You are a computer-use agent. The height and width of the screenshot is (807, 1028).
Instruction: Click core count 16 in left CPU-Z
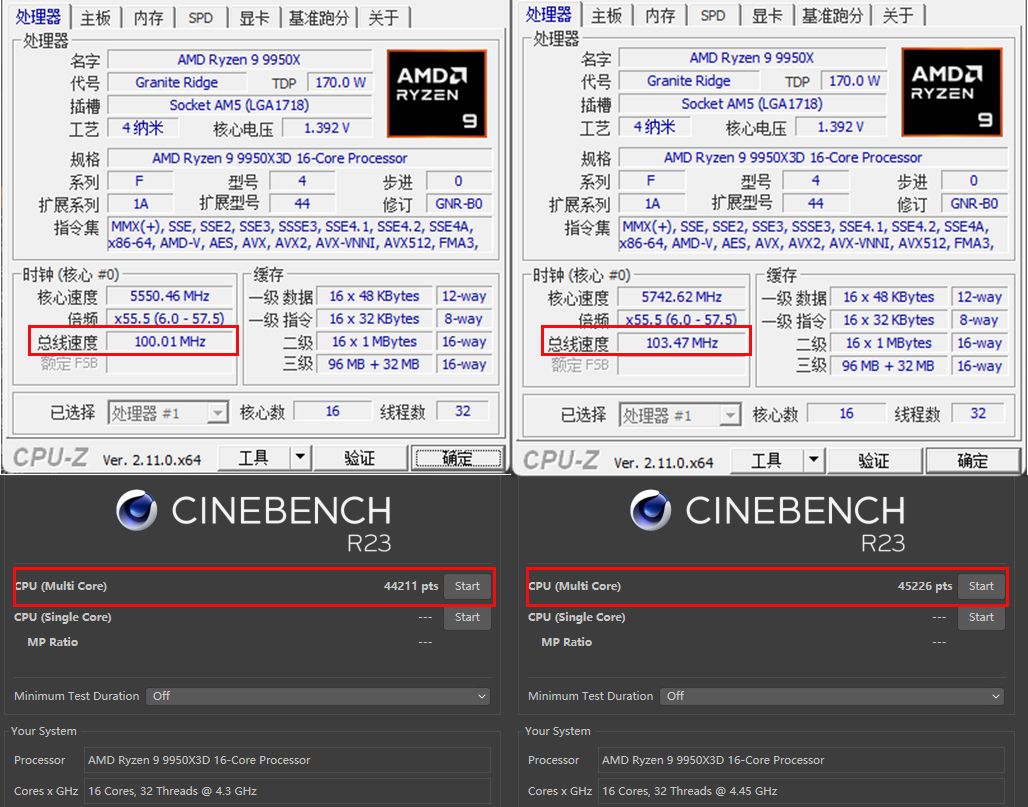pos(332,411)
